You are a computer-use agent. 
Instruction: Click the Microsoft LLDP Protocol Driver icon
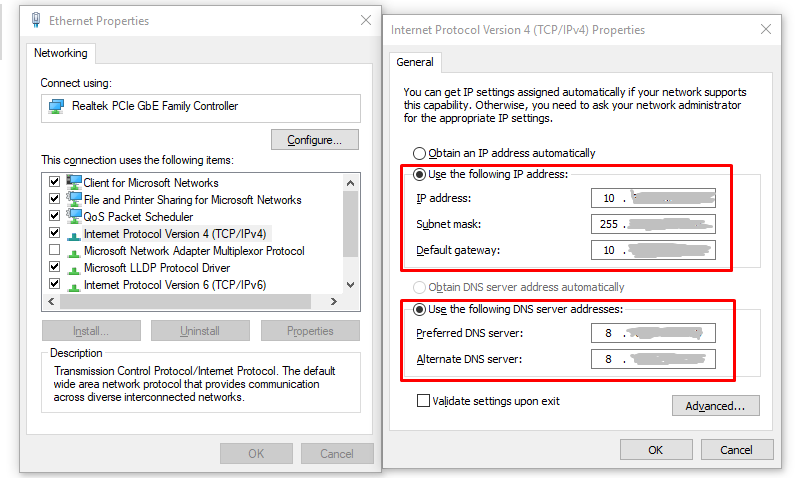[74, 268]
